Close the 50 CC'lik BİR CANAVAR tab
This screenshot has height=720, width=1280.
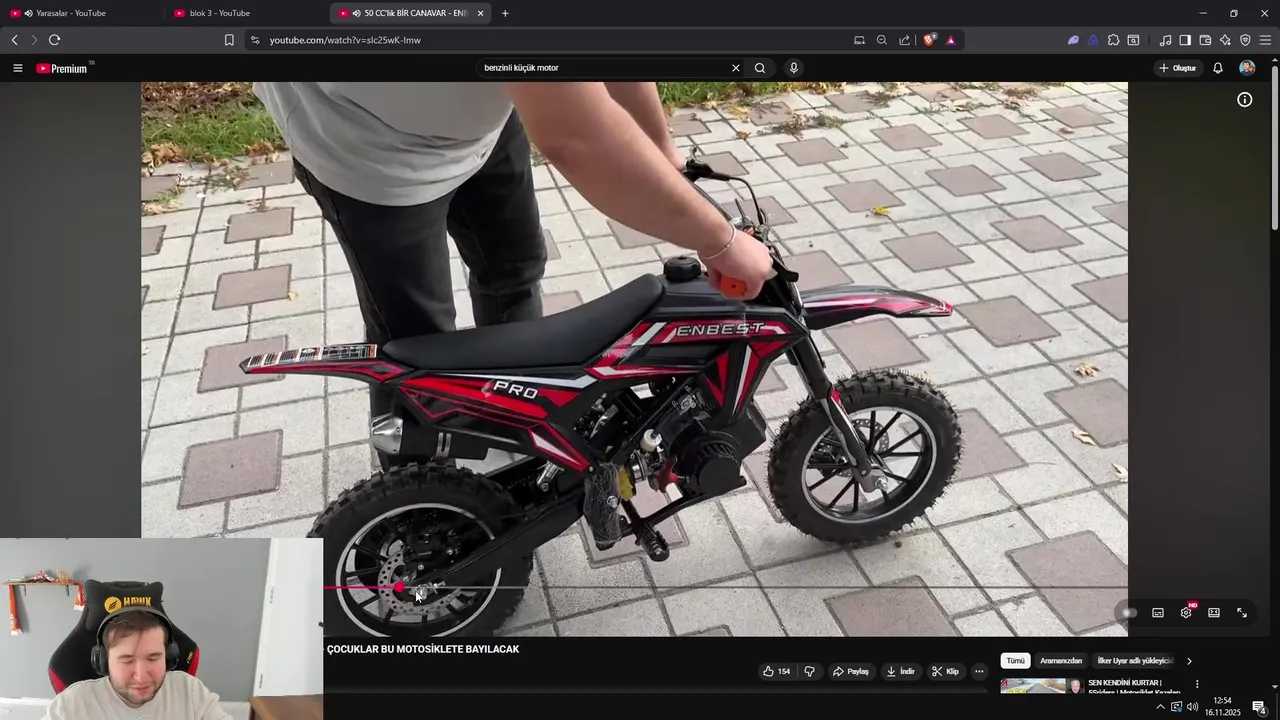point(481,13)
